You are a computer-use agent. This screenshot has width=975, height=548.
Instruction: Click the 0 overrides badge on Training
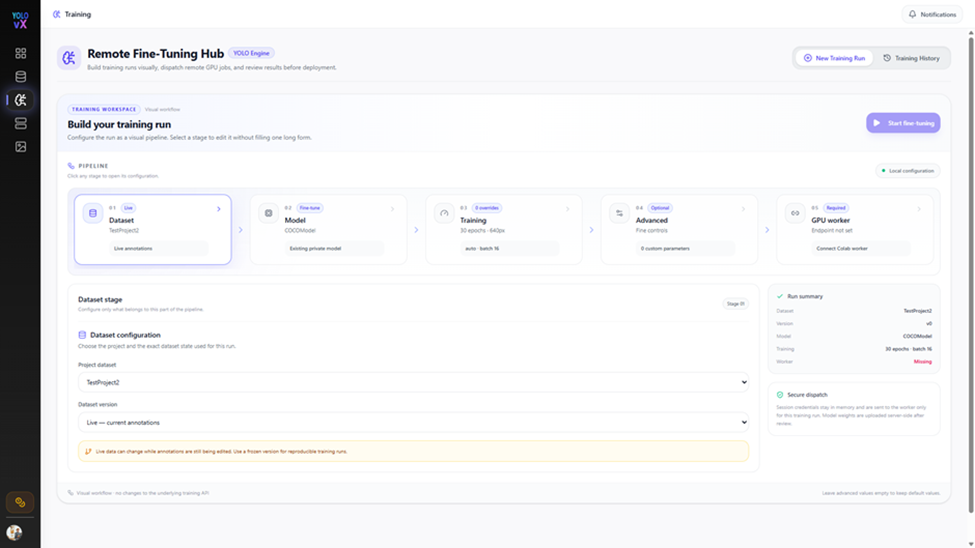(487, 208)
